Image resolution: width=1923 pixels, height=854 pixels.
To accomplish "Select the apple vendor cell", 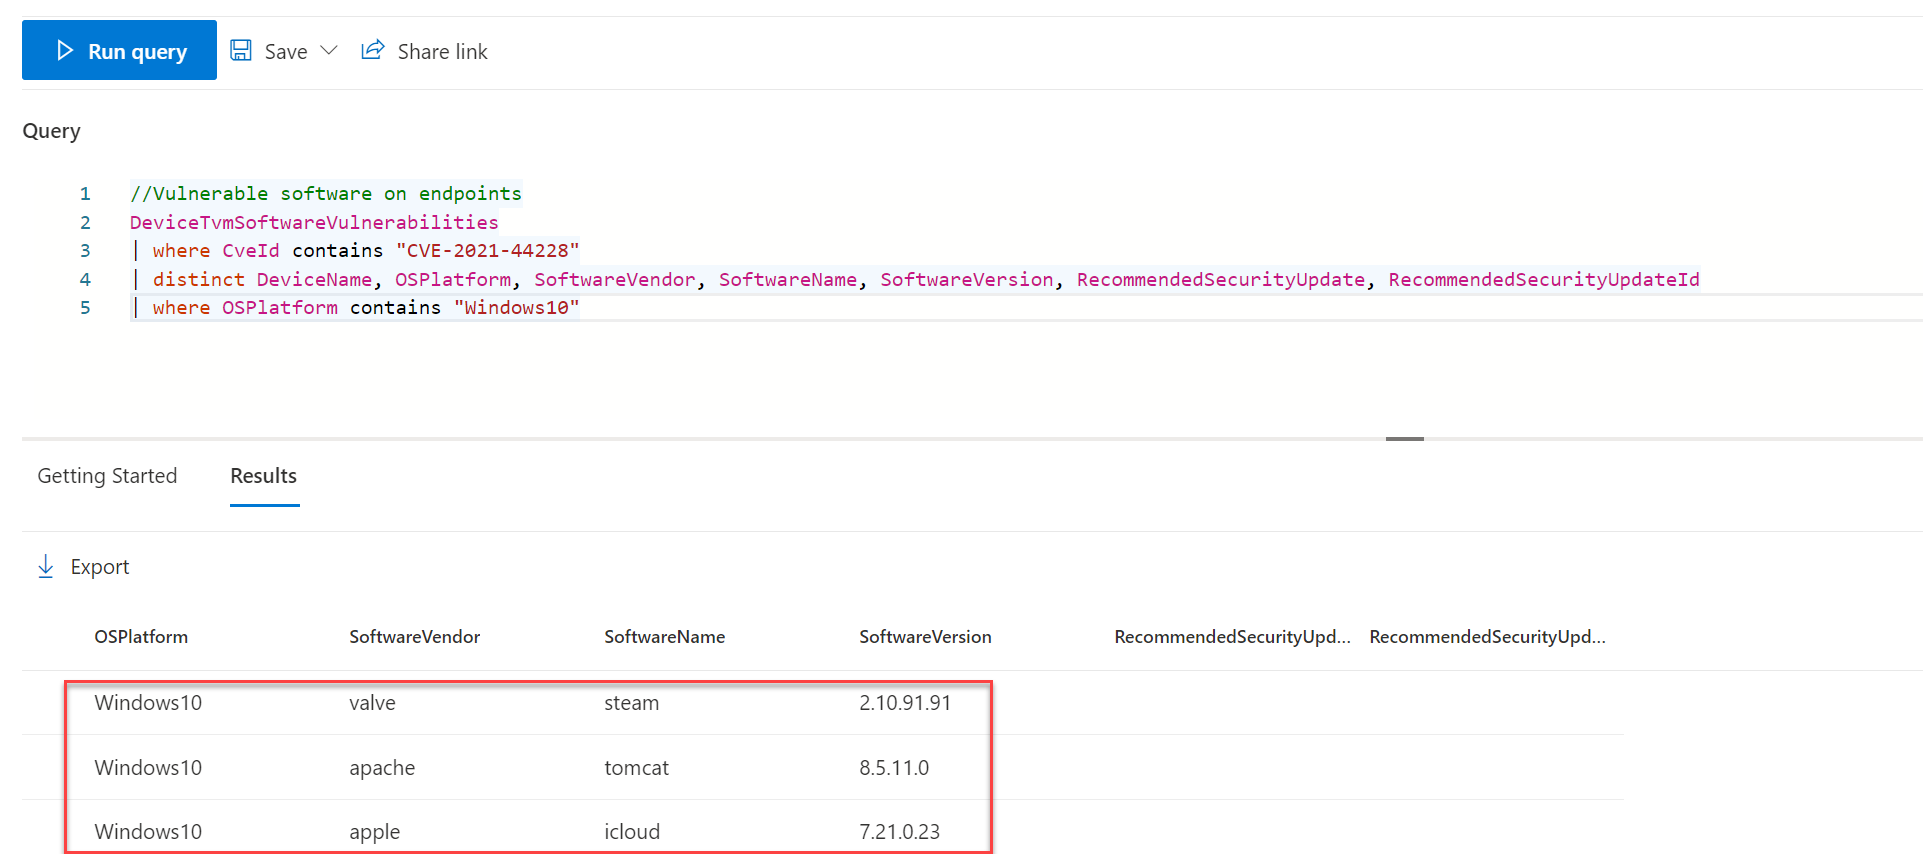I will (374, 832).
